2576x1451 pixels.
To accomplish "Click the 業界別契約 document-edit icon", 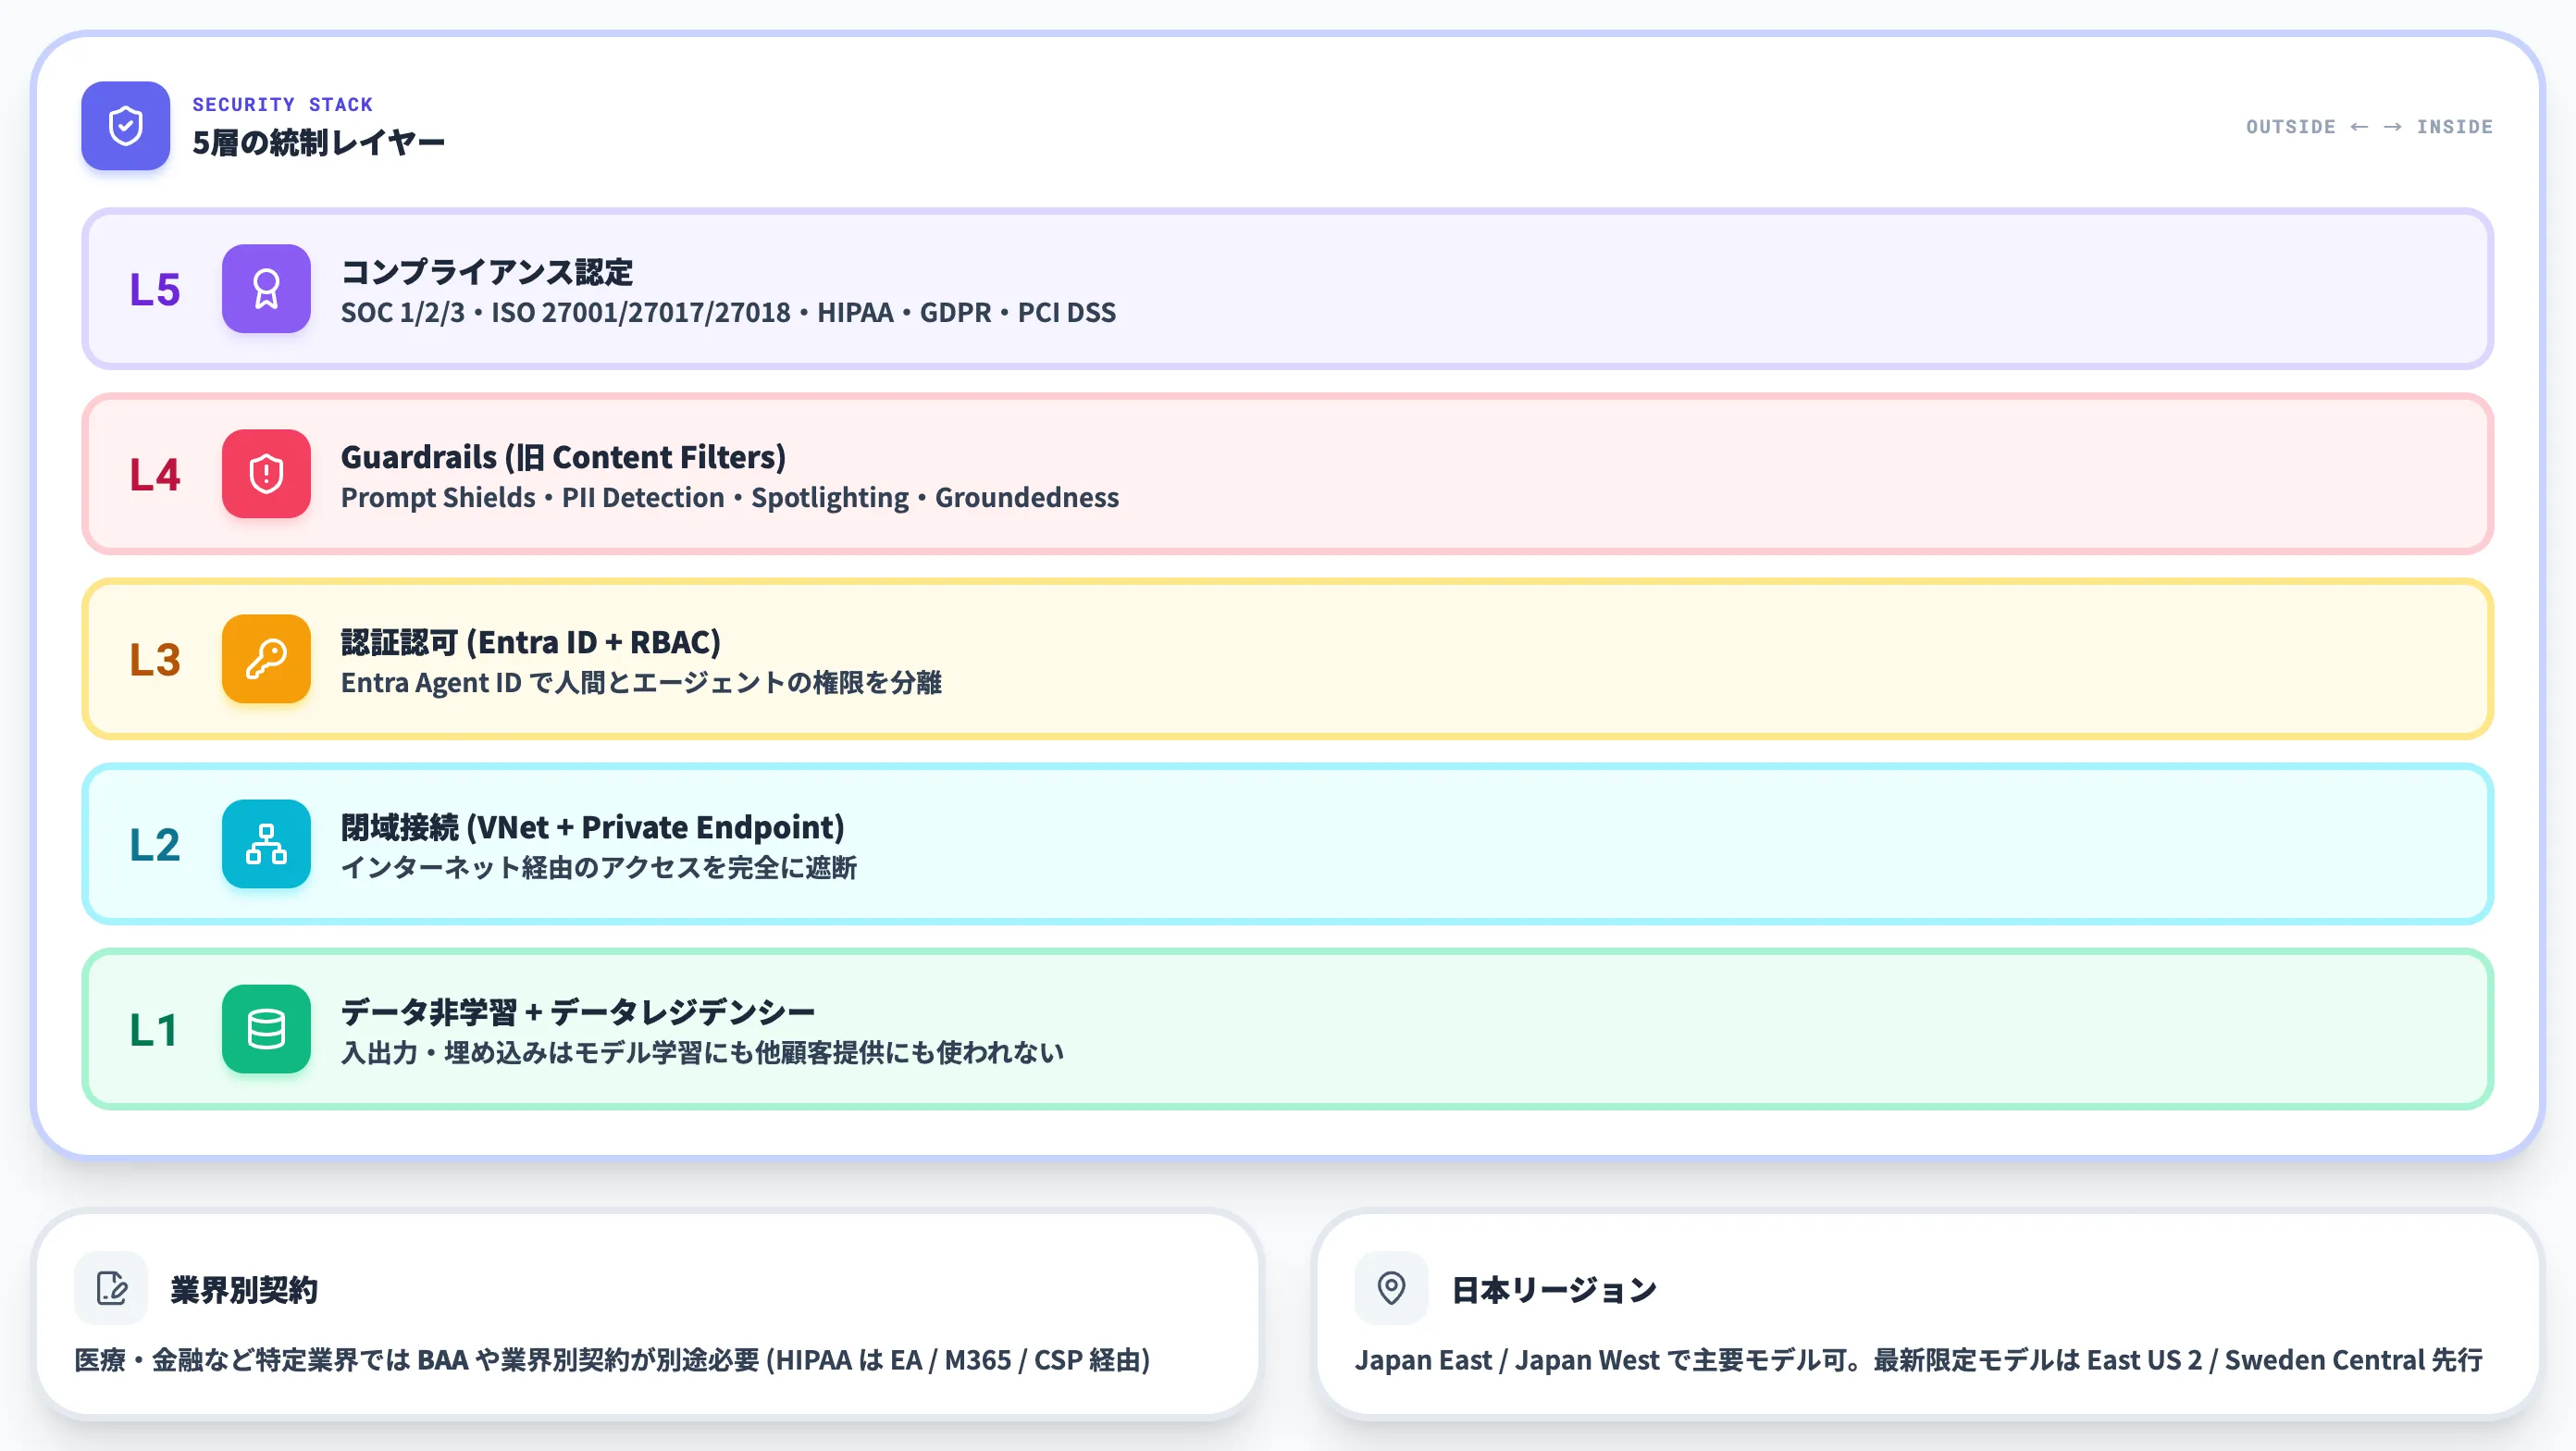I will click(111, 1288).
